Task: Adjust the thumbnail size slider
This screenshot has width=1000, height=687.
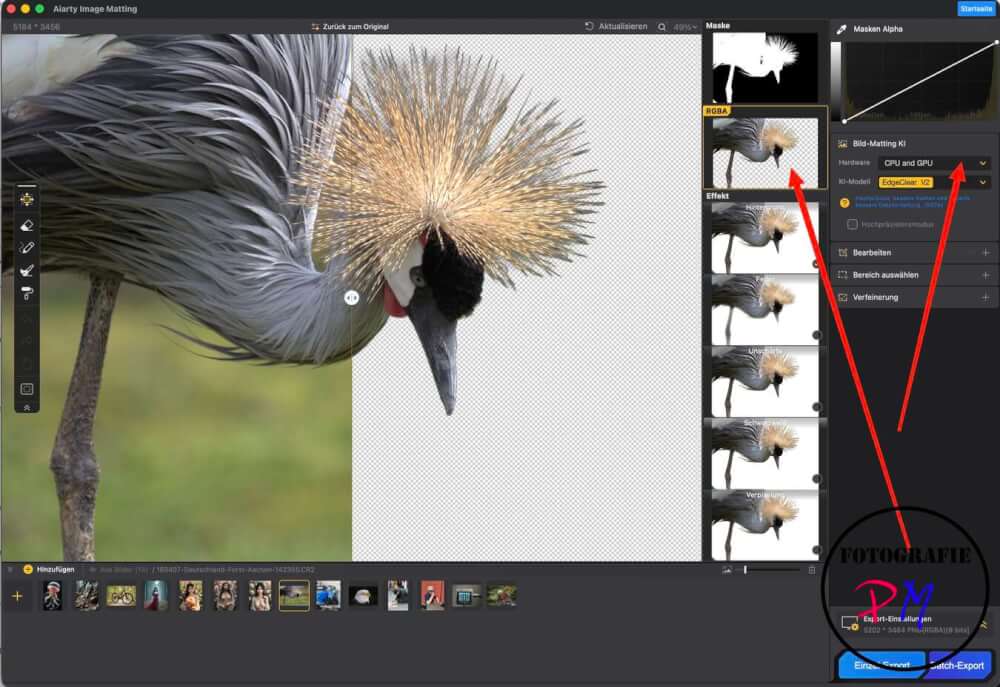Action: click(745, 569)
